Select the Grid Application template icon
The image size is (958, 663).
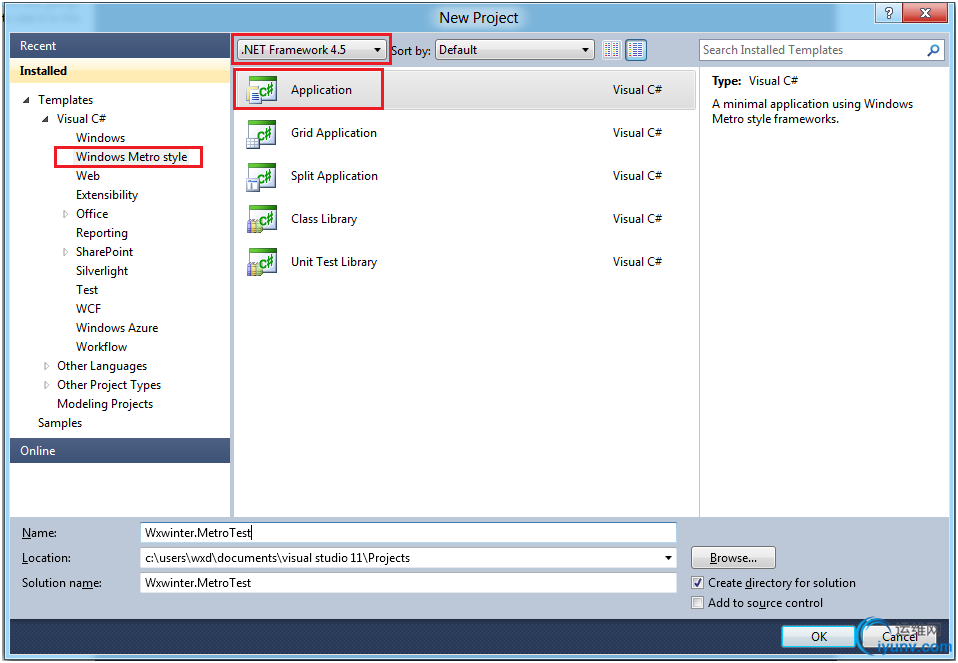pos(261,134)
